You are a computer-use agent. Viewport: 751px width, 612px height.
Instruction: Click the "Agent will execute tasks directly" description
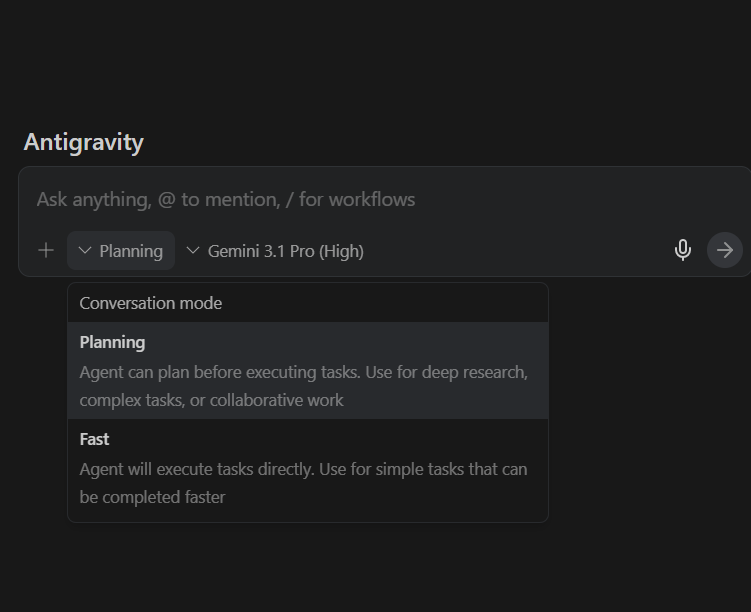pos(303,469)
